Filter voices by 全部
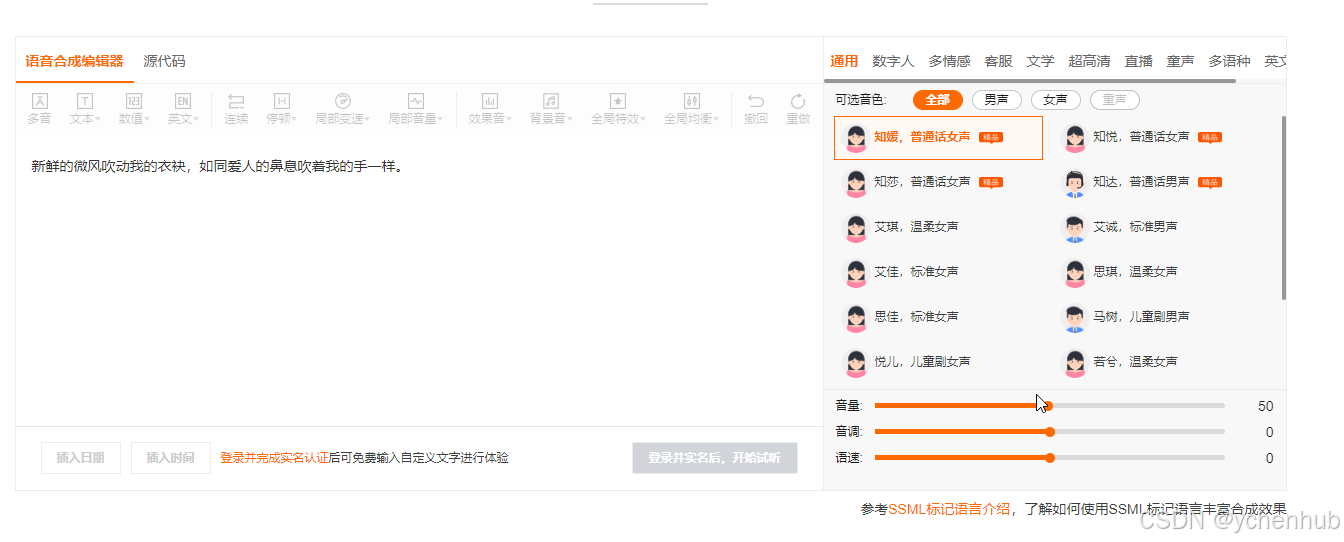Viewport: 1344px width, 542px height. pos(938,100)
